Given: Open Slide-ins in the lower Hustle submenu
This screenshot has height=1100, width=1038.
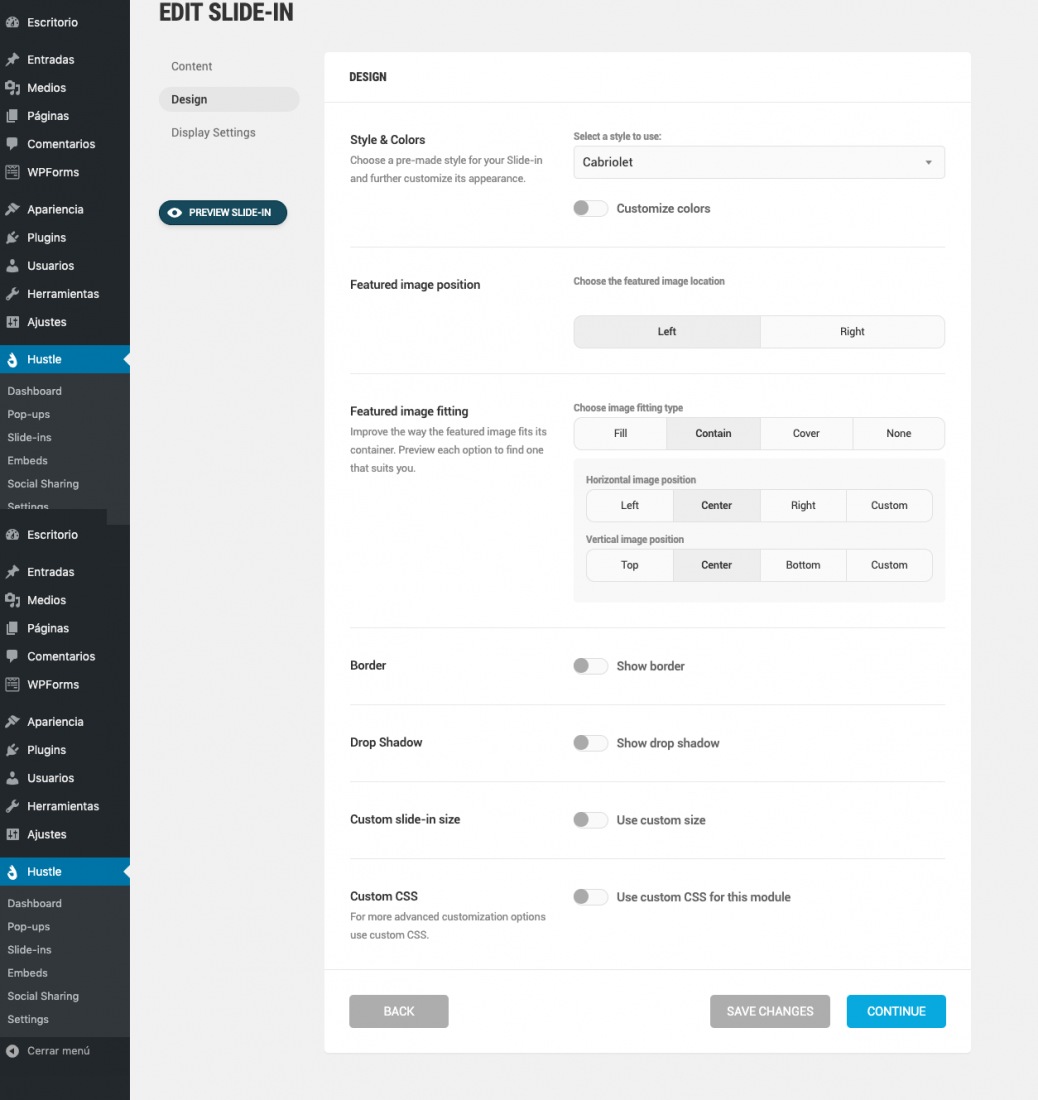Looking at the screenshot, I should pos(29,949).
